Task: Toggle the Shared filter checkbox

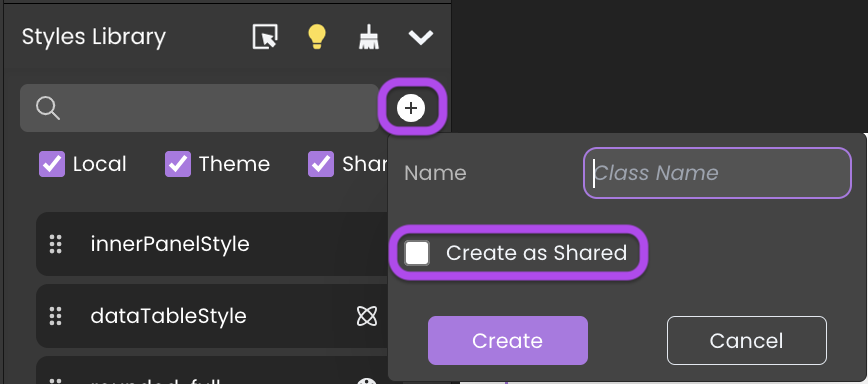Action: coord(321,164)
